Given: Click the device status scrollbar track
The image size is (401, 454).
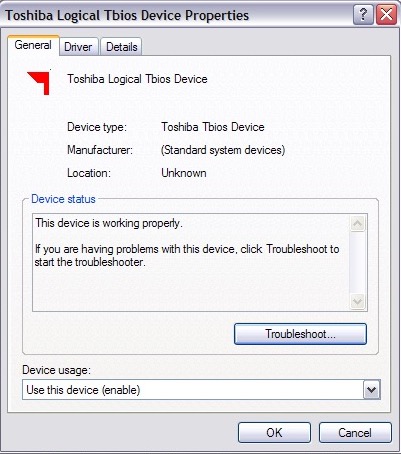Looking at the screenshot, I should click(358, 263).
